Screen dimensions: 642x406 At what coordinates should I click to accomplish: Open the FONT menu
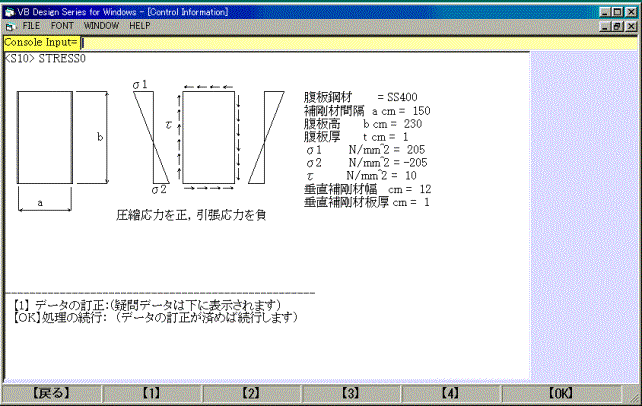tap(62, 26)
